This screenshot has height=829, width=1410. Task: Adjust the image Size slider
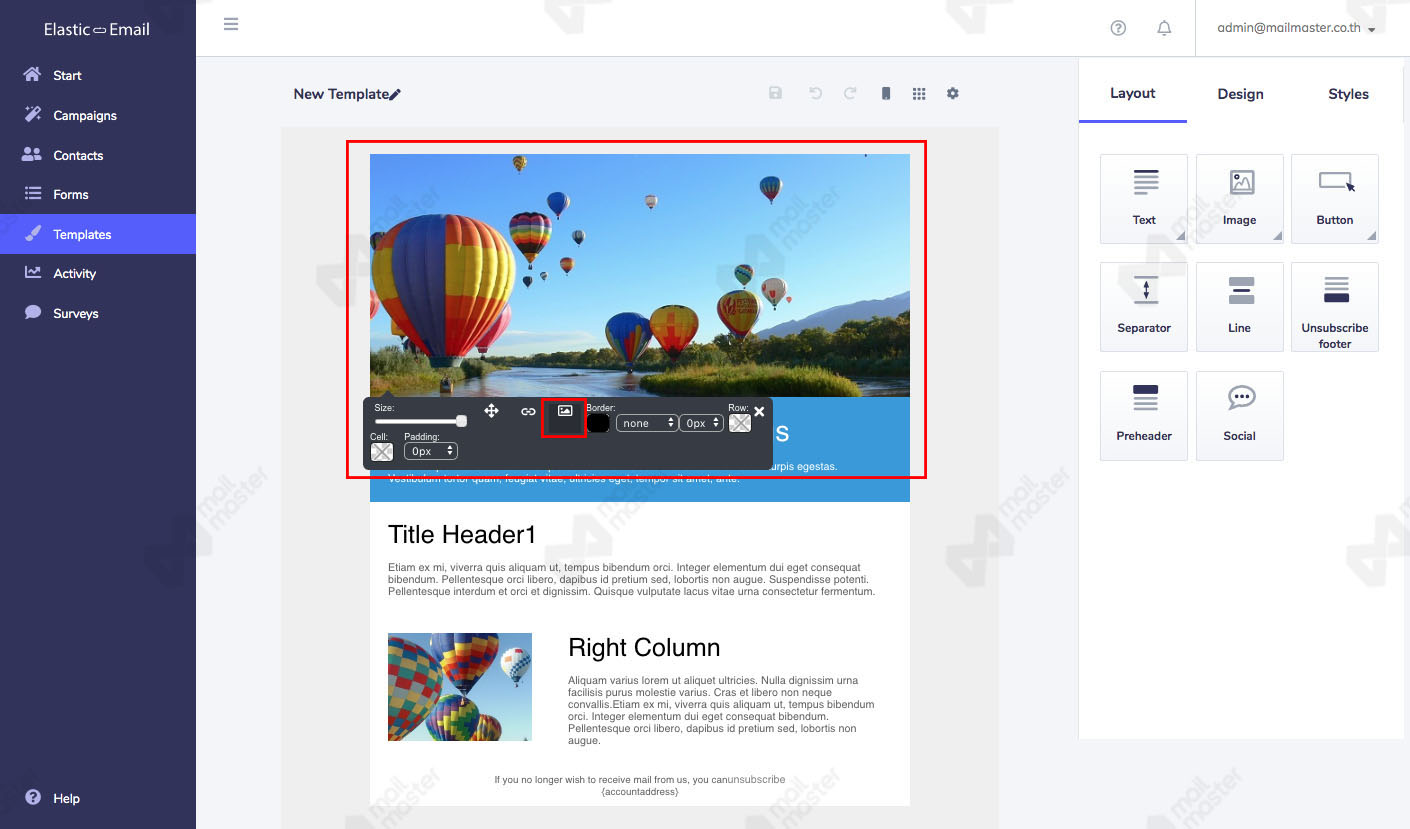tap(420, 422)
